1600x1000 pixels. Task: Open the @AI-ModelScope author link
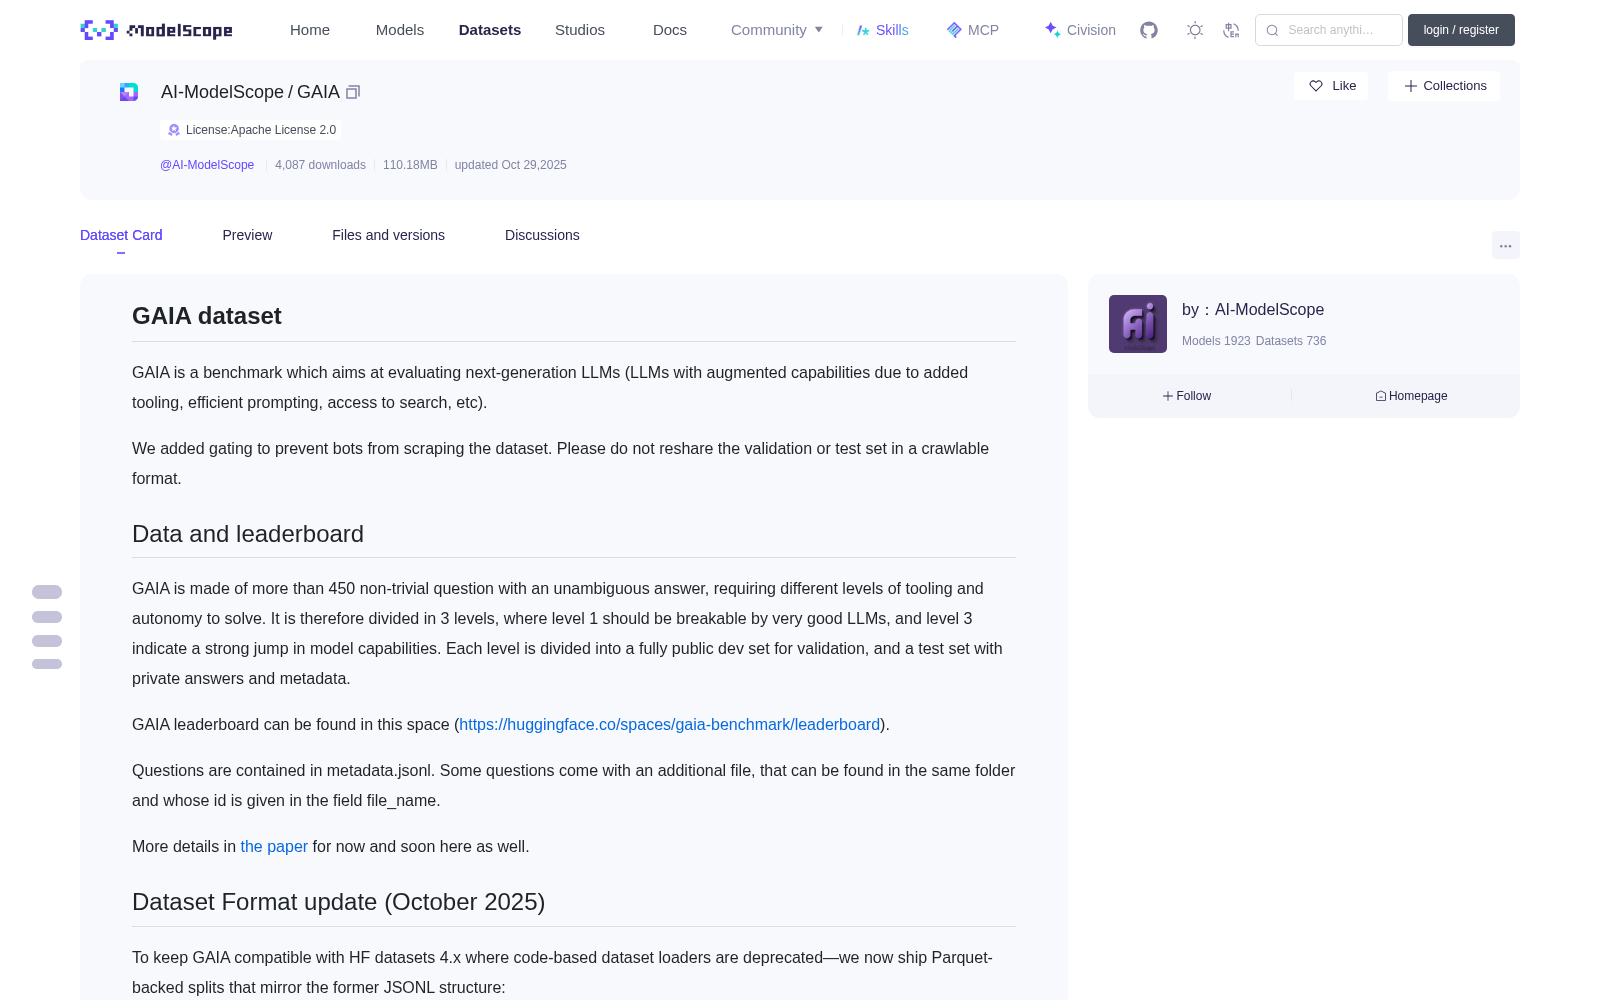(207, 165)
